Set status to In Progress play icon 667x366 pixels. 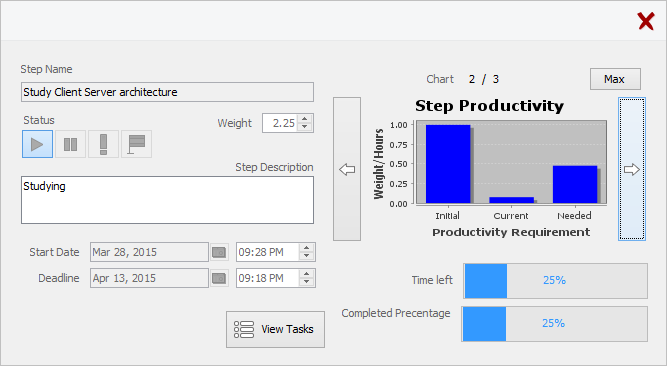pos(37,144)
